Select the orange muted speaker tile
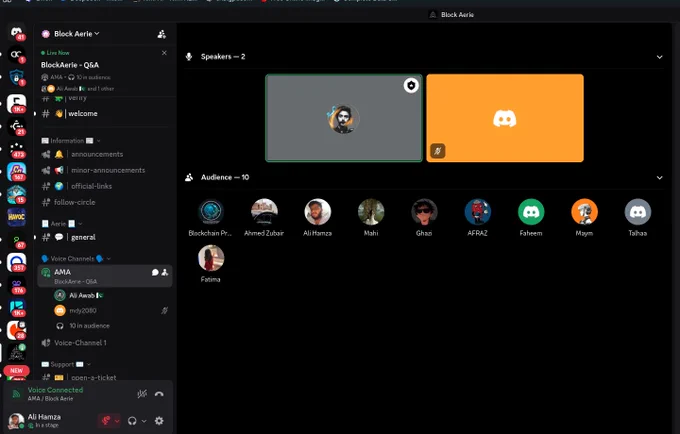680x434 pixels. [505, 118]
